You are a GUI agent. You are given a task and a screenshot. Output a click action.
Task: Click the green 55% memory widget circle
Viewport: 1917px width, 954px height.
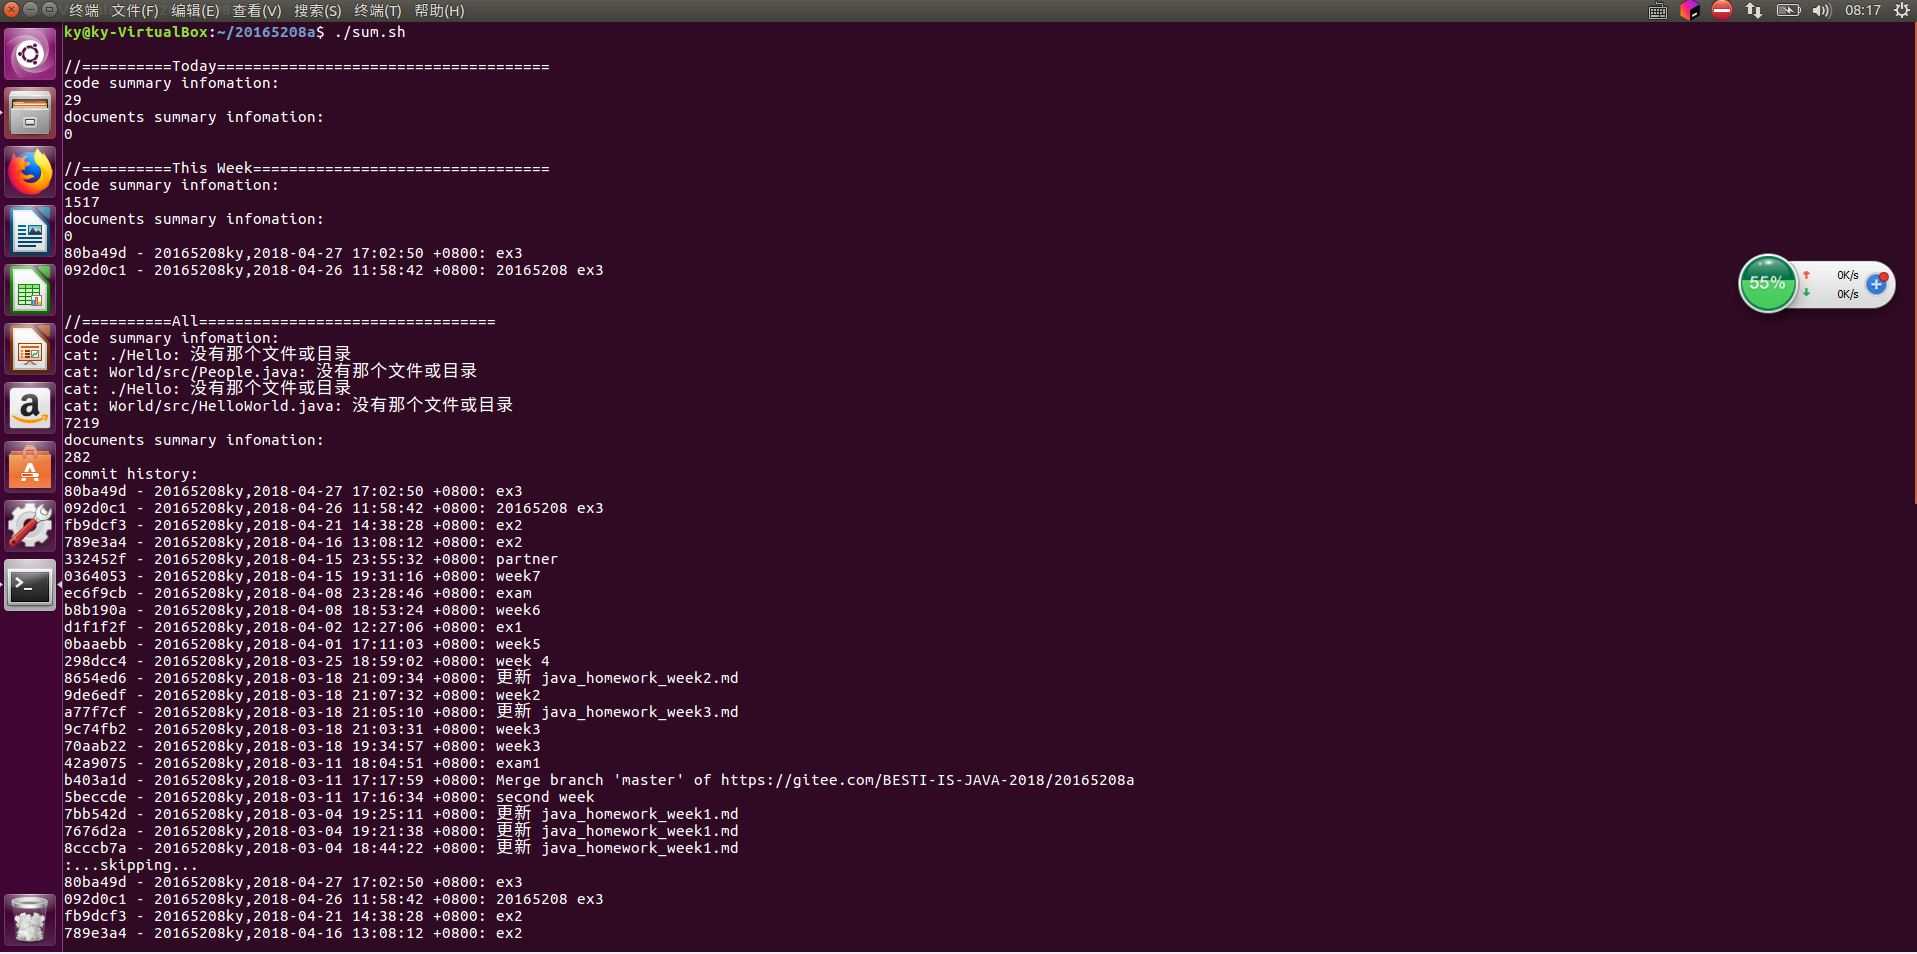tap(1767, 283)
